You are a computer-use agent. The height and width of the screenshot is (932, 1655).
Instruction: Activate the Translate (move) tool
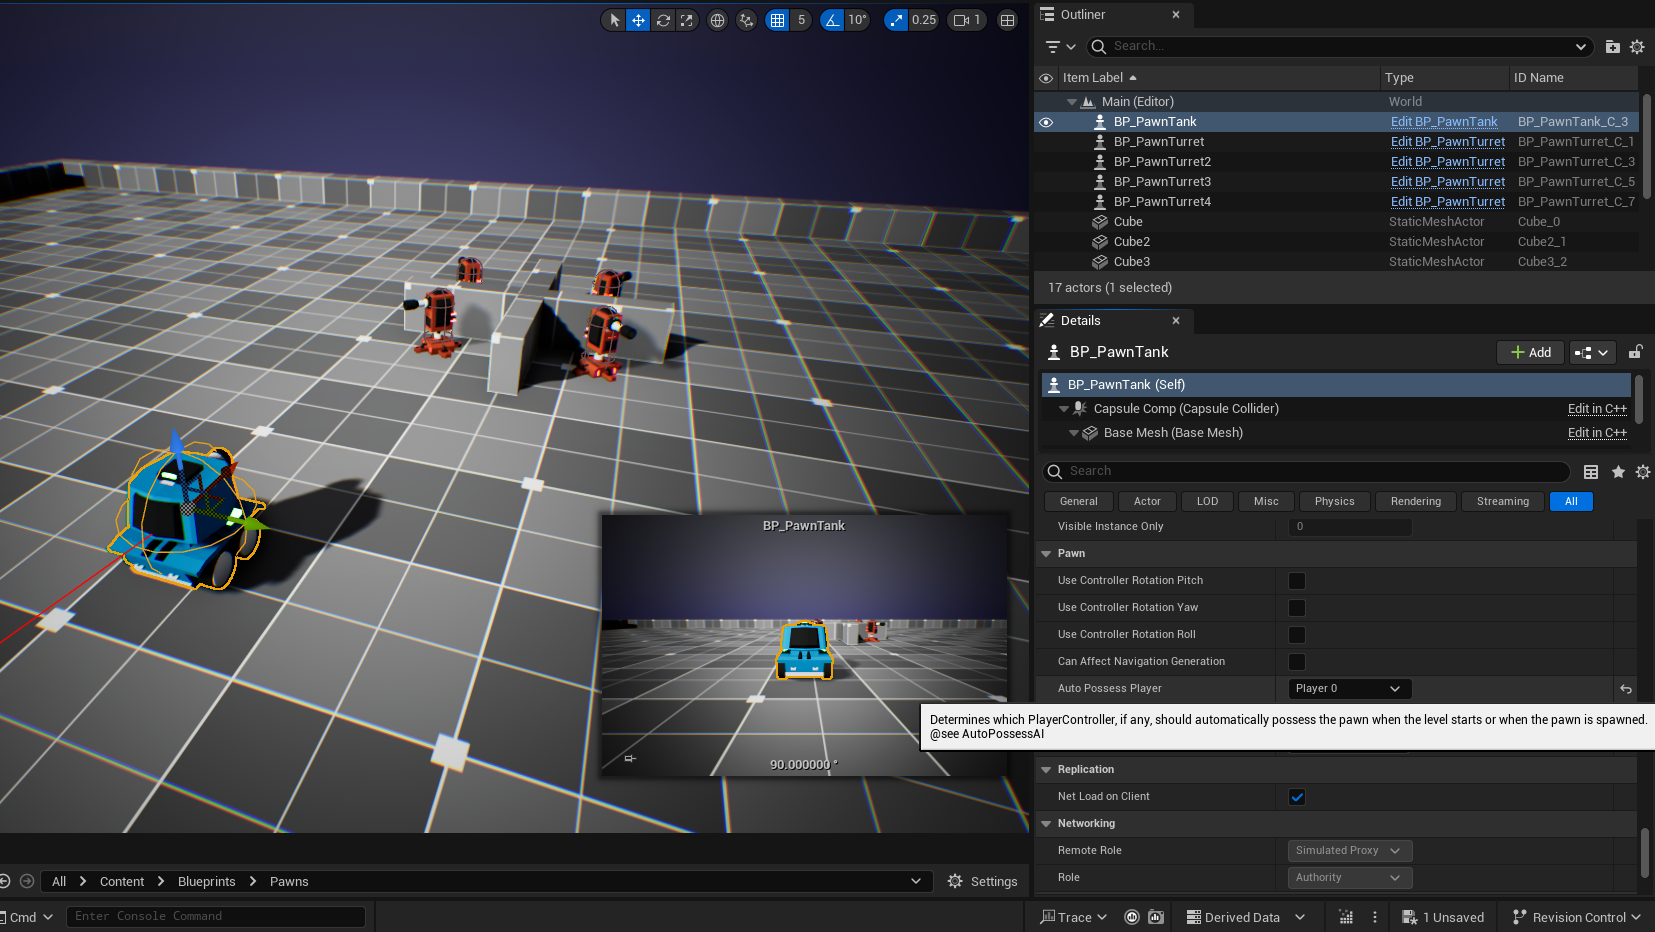click(638, 20)
